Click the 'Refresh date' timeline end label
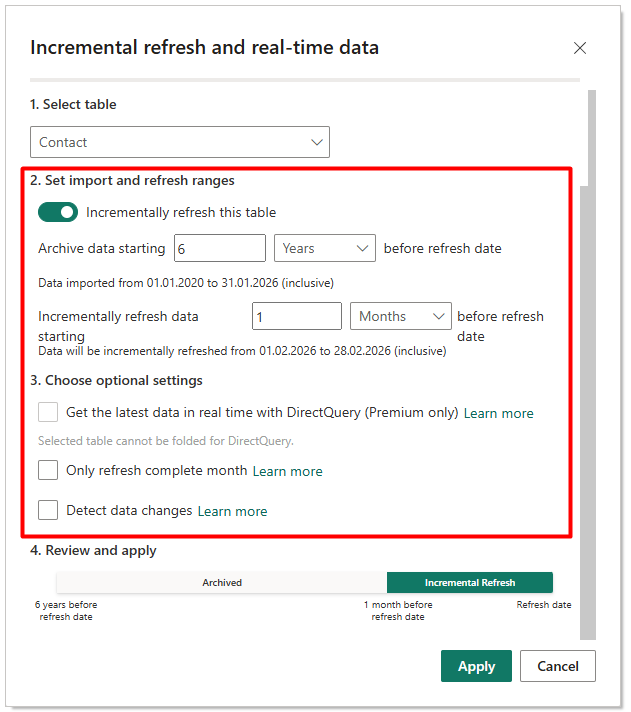This screenshot has width=631, height=712. point(544,605)
